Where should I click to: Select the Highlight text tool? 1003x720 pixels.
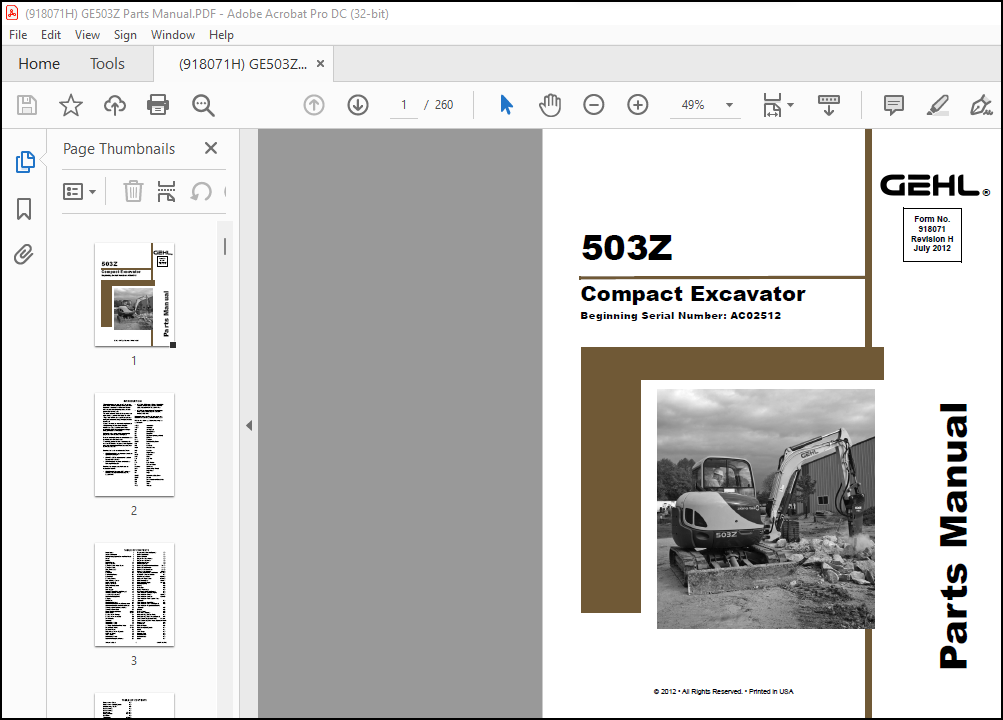click(937, 105)
